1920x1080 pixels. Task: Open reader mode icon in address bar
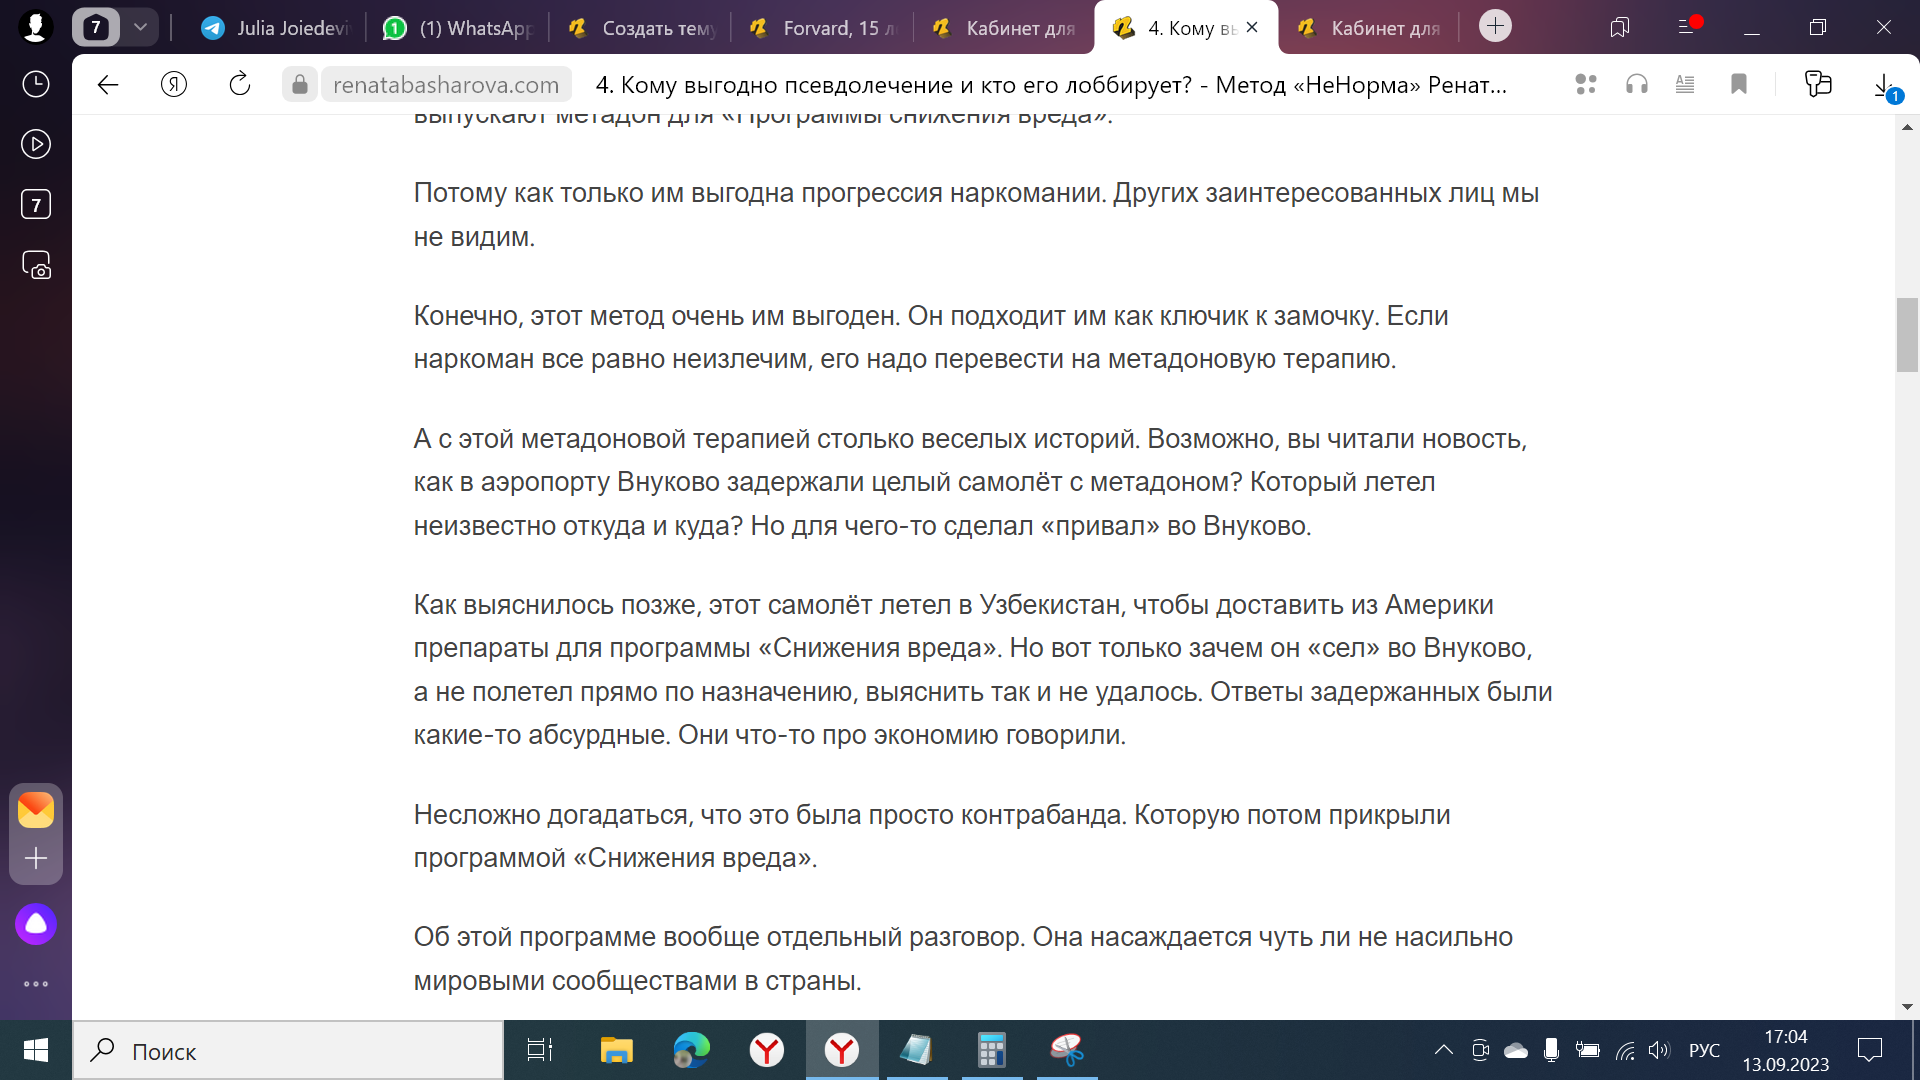[x=1685, y=85]
